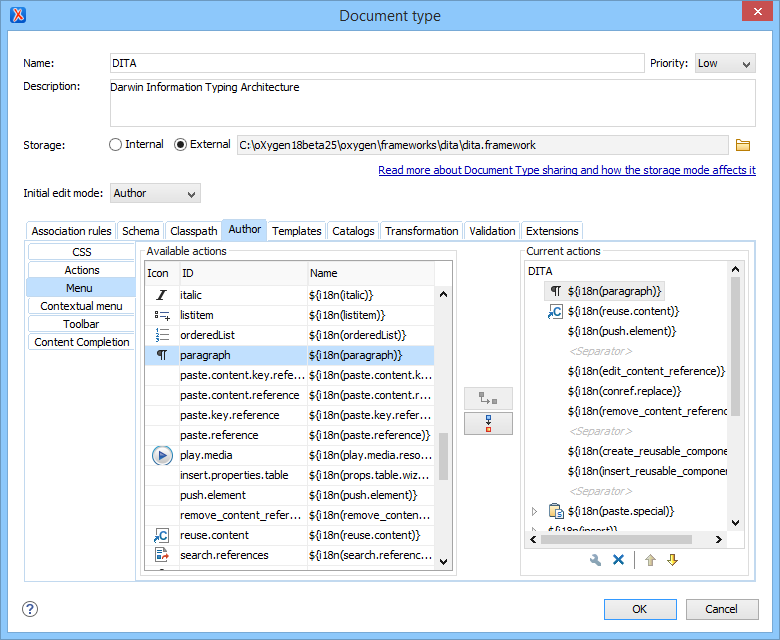
Task: Click Available actions scroll down arrow
Action: coord(444,561)
